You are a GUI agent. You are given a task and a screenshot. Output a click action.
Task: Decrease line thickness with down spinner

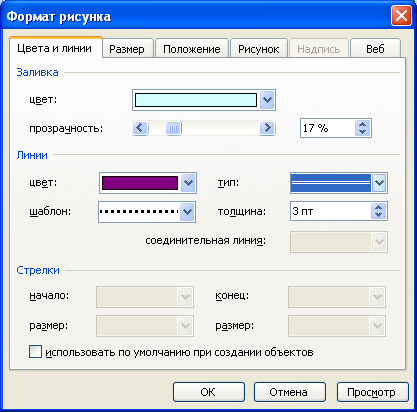point(378,215)
